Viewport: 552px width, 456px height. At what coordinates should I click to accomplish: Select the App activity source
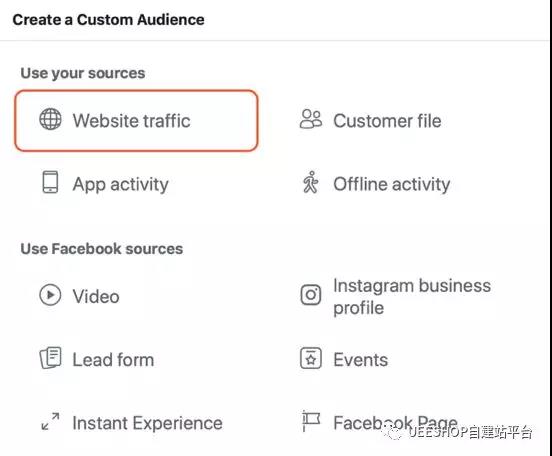pos(121,185)
